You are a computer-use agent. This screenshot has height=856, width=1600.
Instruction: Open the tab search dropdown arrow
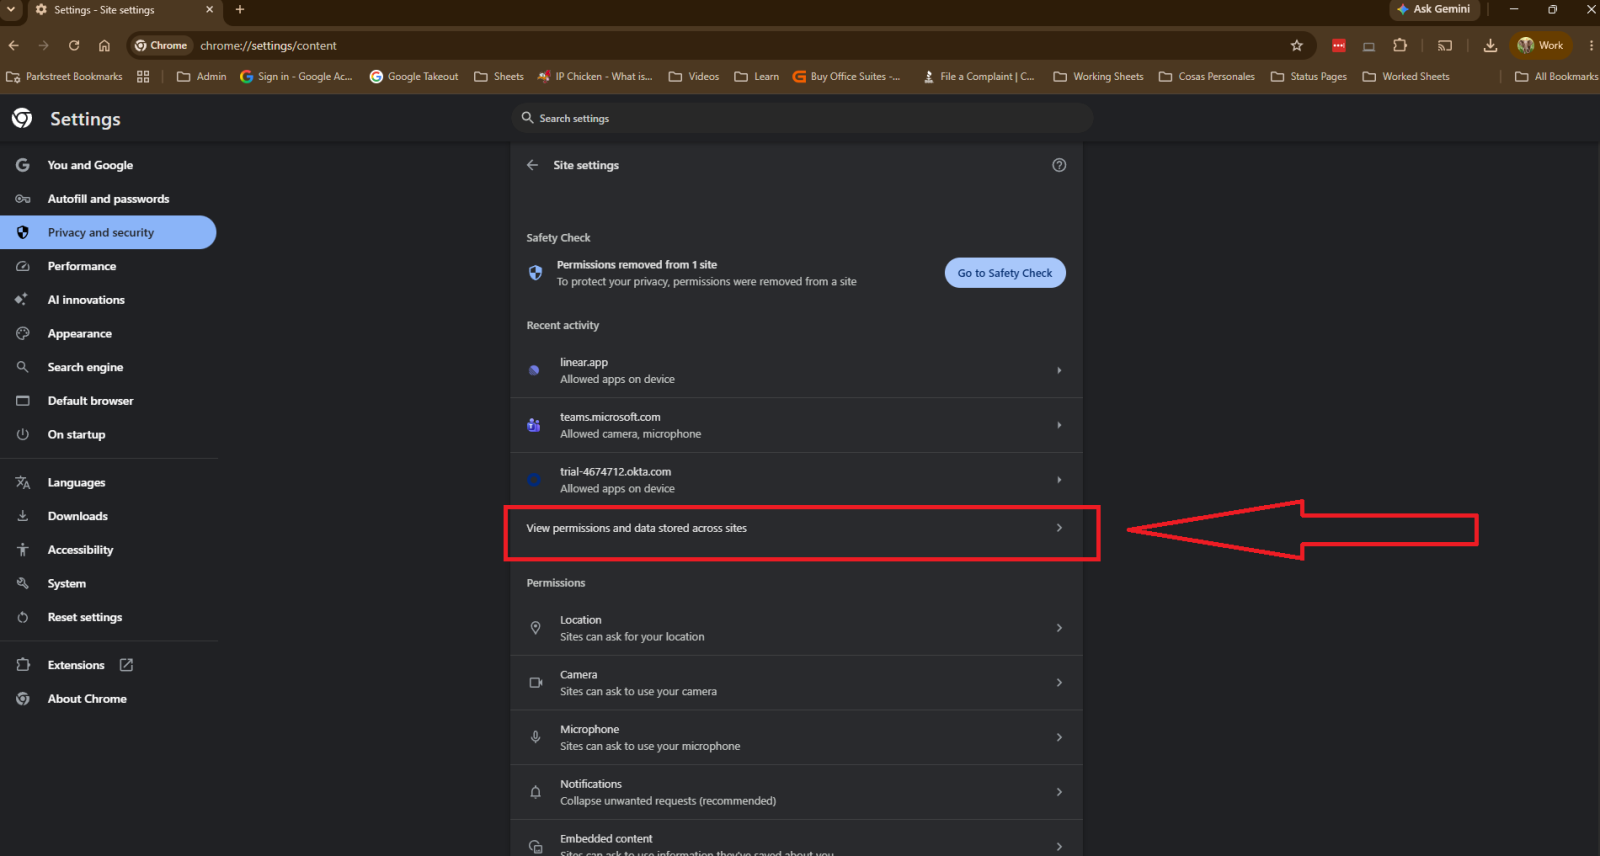click(10, 9)
